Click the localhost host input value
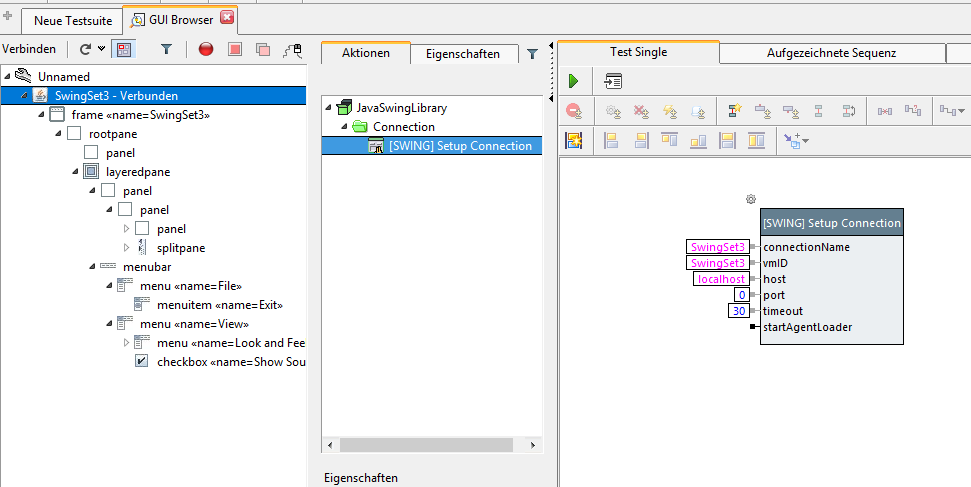Image resolution: width=971 pixels, height=487 pixels. pyautogui.click(x=721, y=279)
